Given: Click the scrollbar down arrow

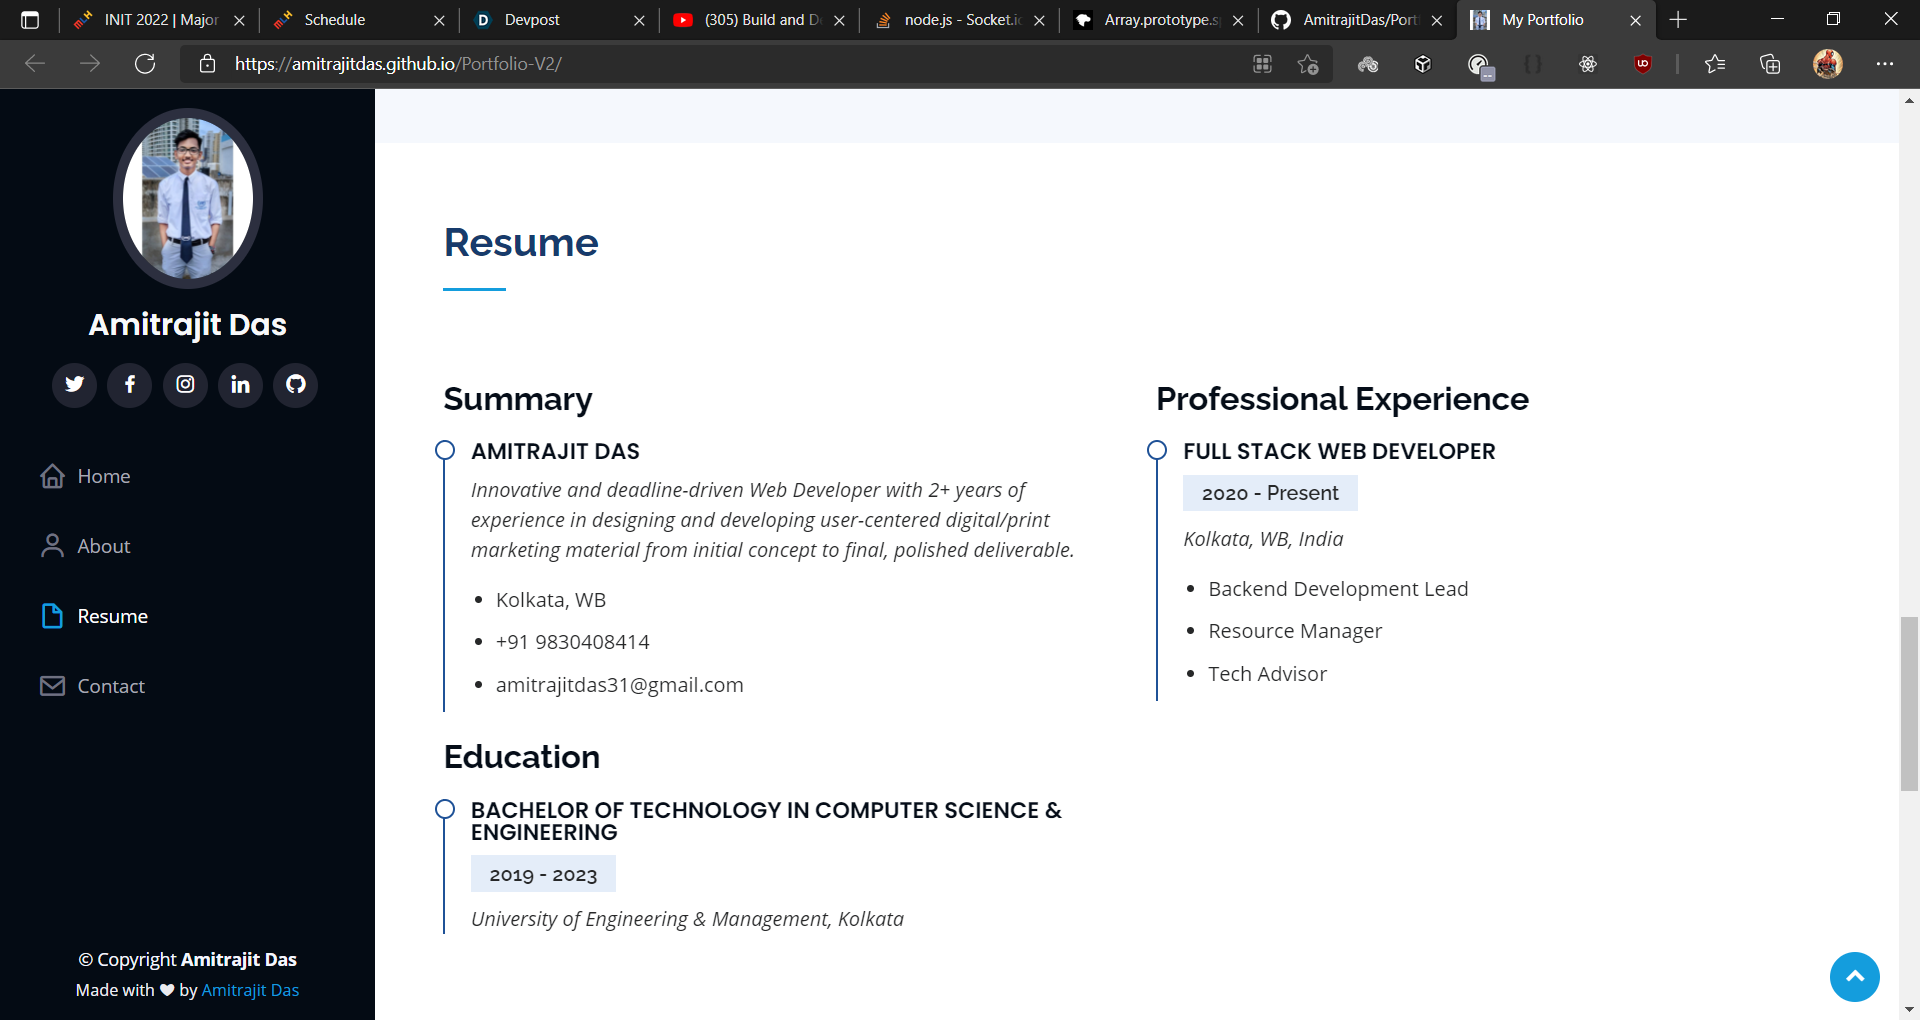Looking at the screenshot, I should 1909,1010.
